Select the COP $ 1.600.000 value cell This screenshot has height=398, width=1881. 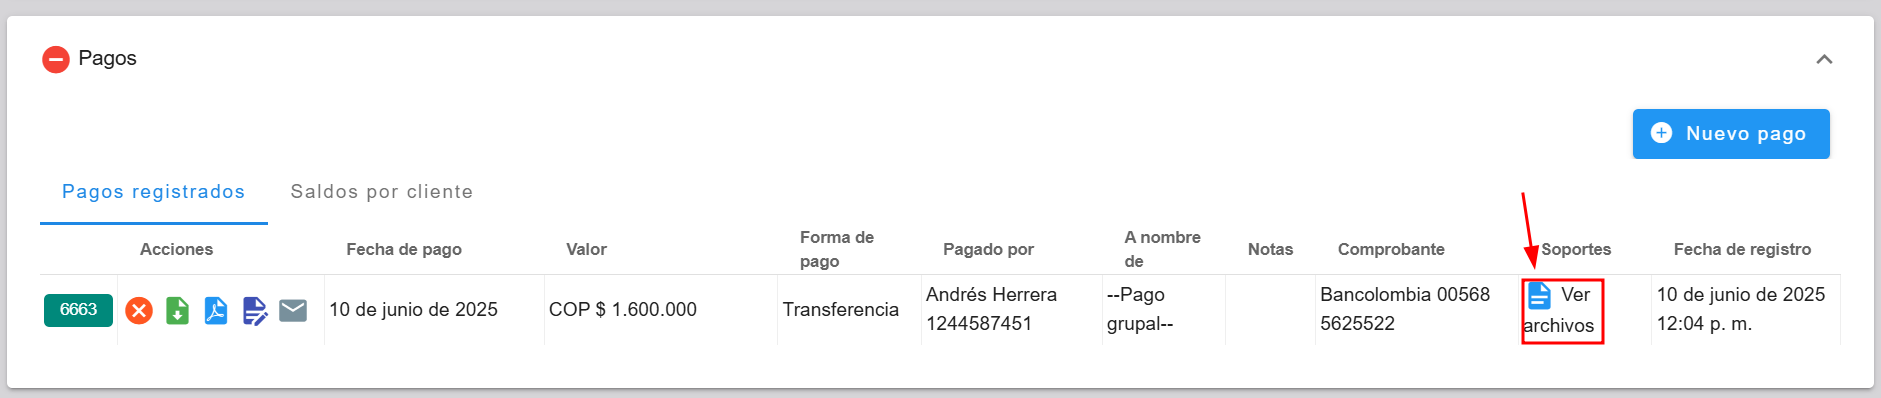tap(623, 310)
